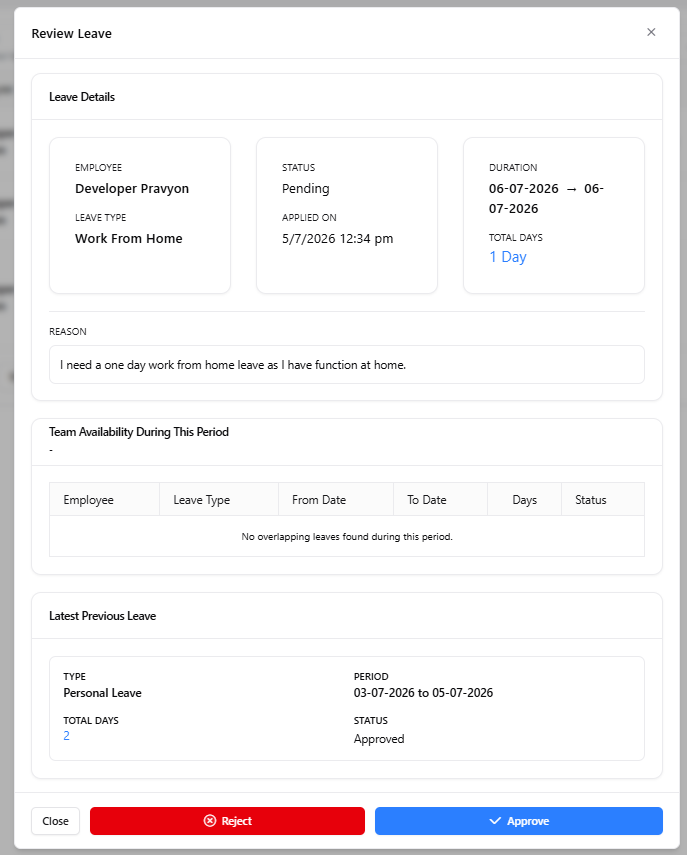Click the checkmark icon on Approve button

[495, 821]
